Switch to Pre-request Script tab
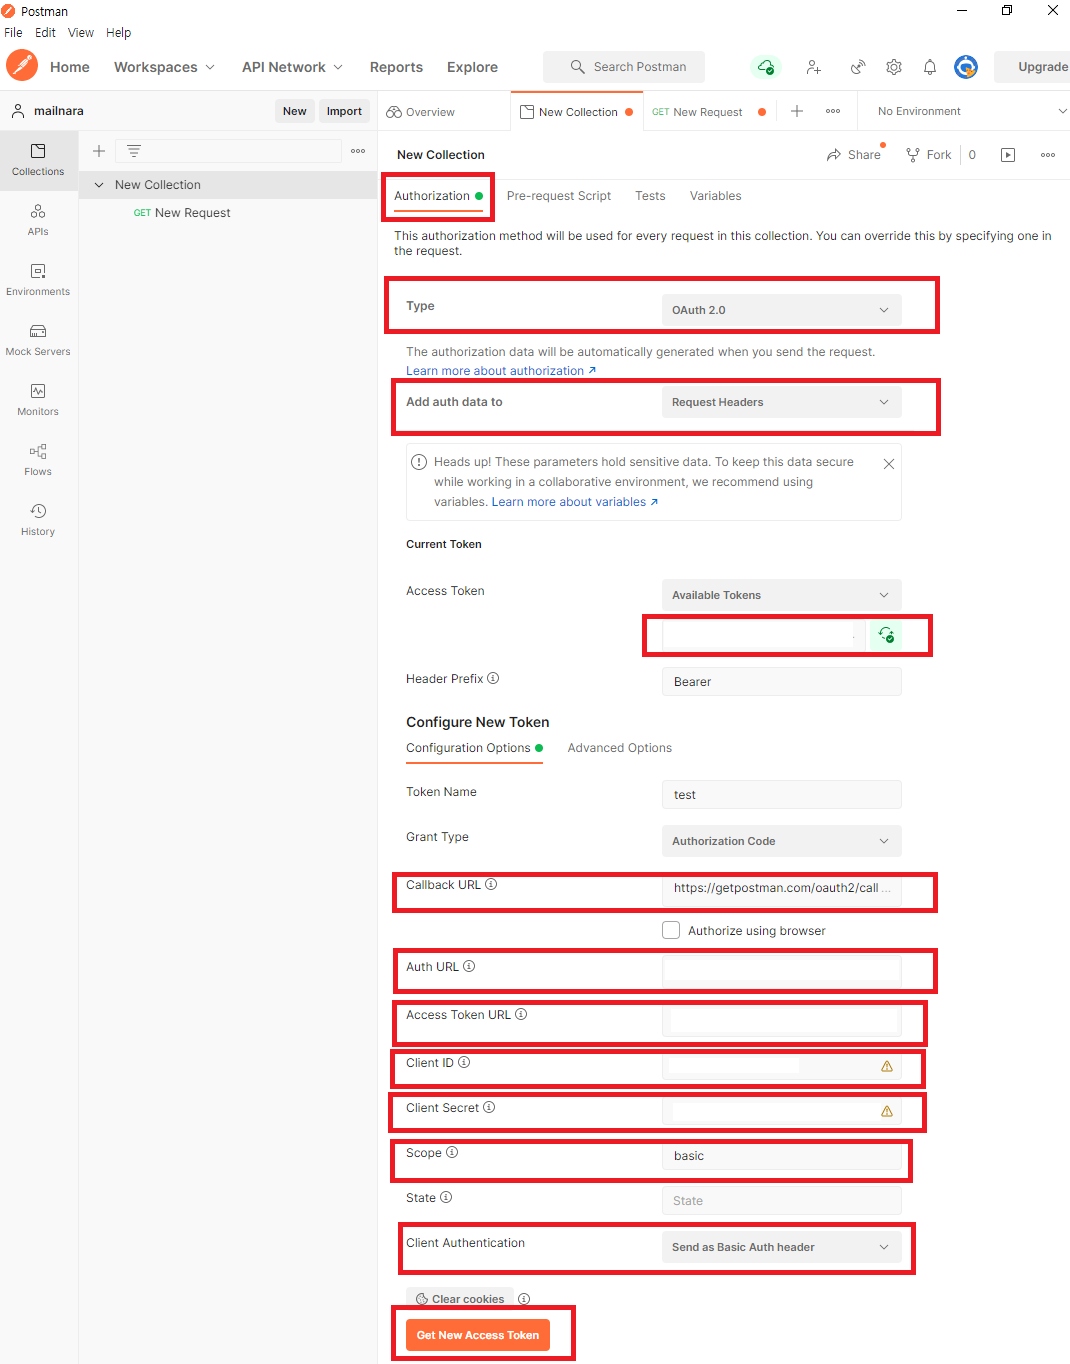The image size is (1070, 1364). click(x=559, y=196)
